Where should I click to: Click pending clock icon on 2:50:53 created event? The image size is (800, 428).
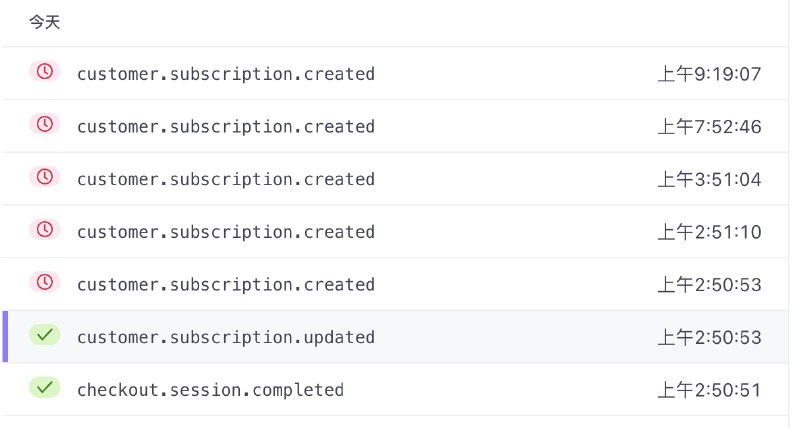click(x=45, y=282)
